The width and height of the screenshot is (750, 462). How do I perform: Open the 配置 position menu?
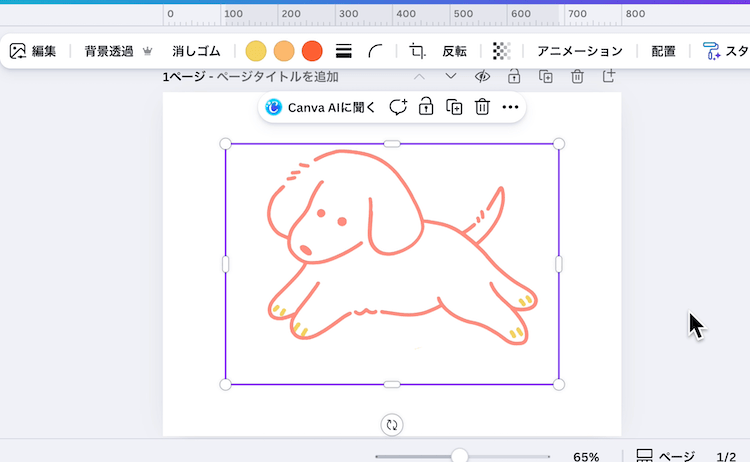point(663,51)
